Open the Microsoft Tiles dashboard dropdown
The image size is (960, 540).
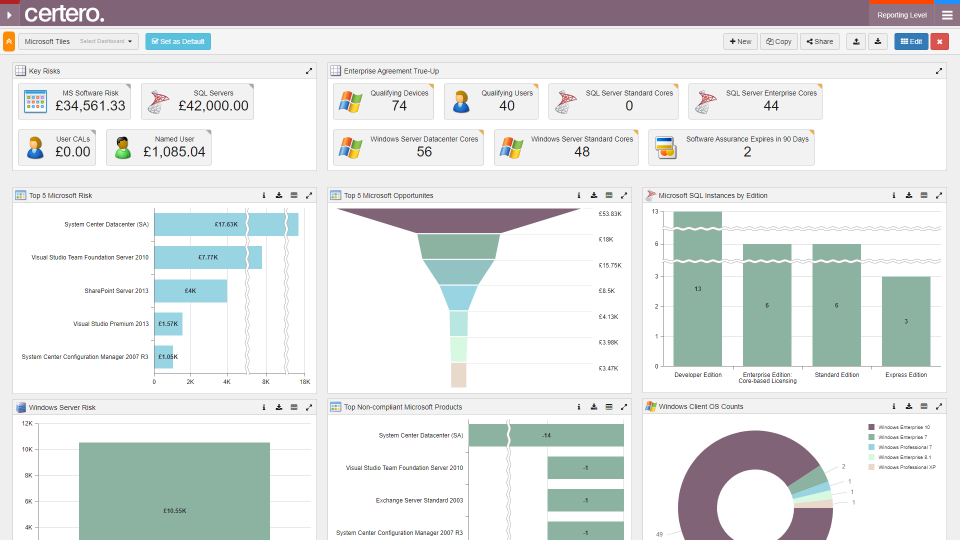[78, 42]
